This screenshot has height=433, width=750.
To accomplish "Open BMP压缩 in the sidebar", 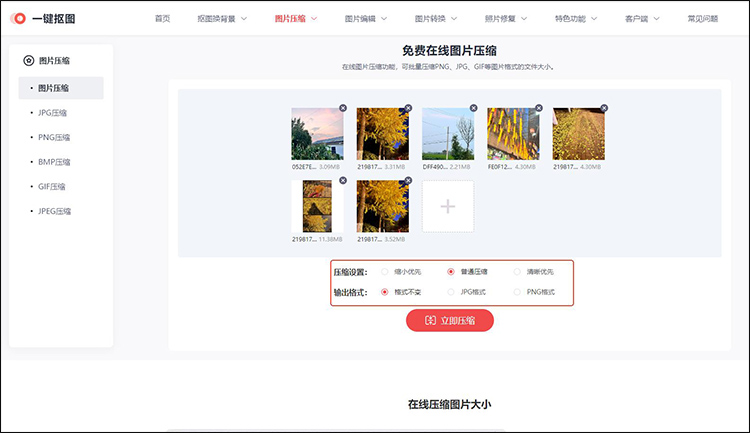I will pyautogui.click(x=54, y=162).
